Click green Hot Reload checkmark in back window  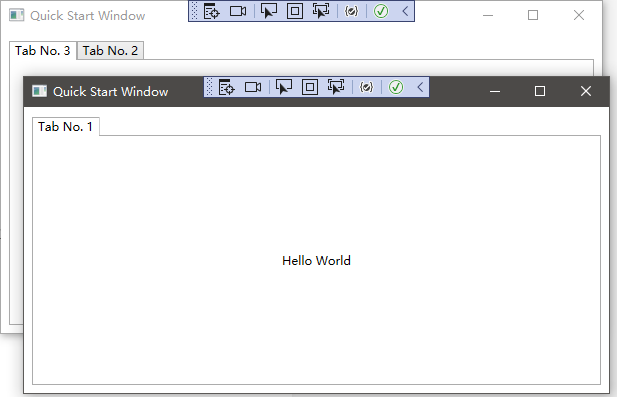coord(381,11)
